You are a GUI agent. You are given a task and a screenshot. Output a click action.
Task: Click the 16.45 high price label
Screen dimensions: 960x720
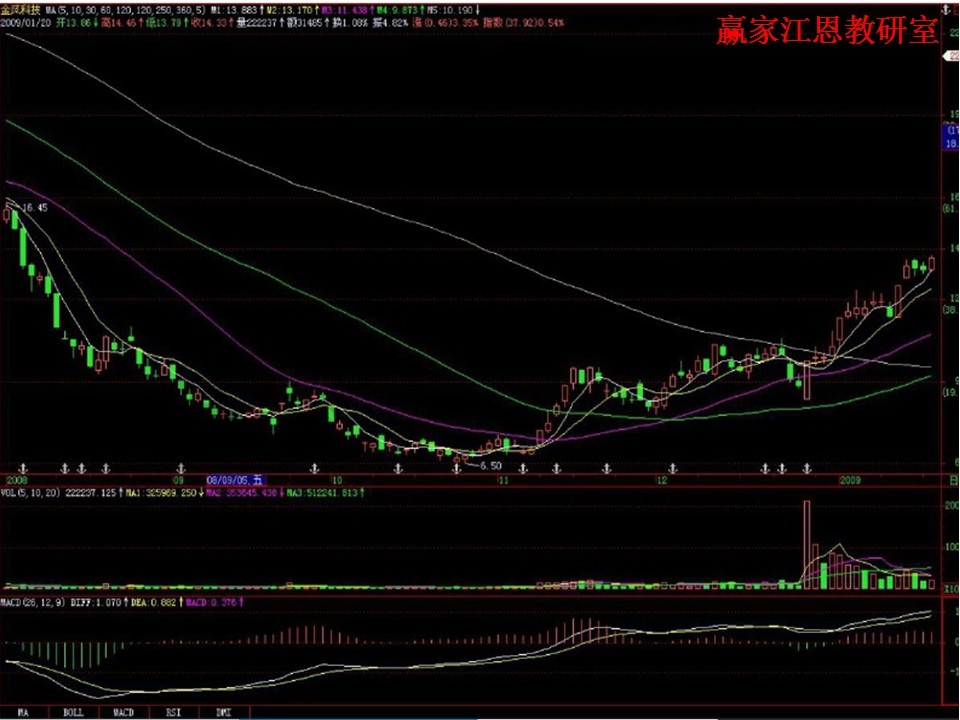(x=34, y=207)
